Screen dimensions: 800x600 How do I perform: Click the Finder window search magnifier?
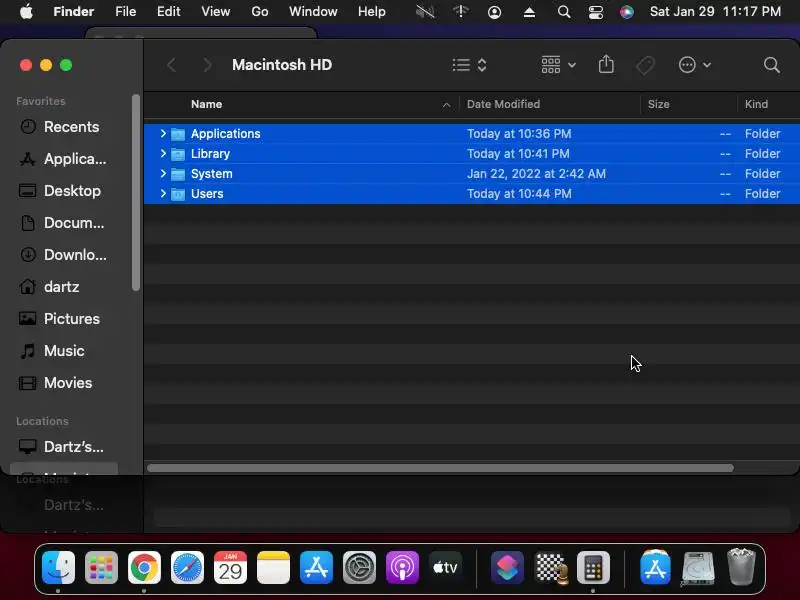771,65
